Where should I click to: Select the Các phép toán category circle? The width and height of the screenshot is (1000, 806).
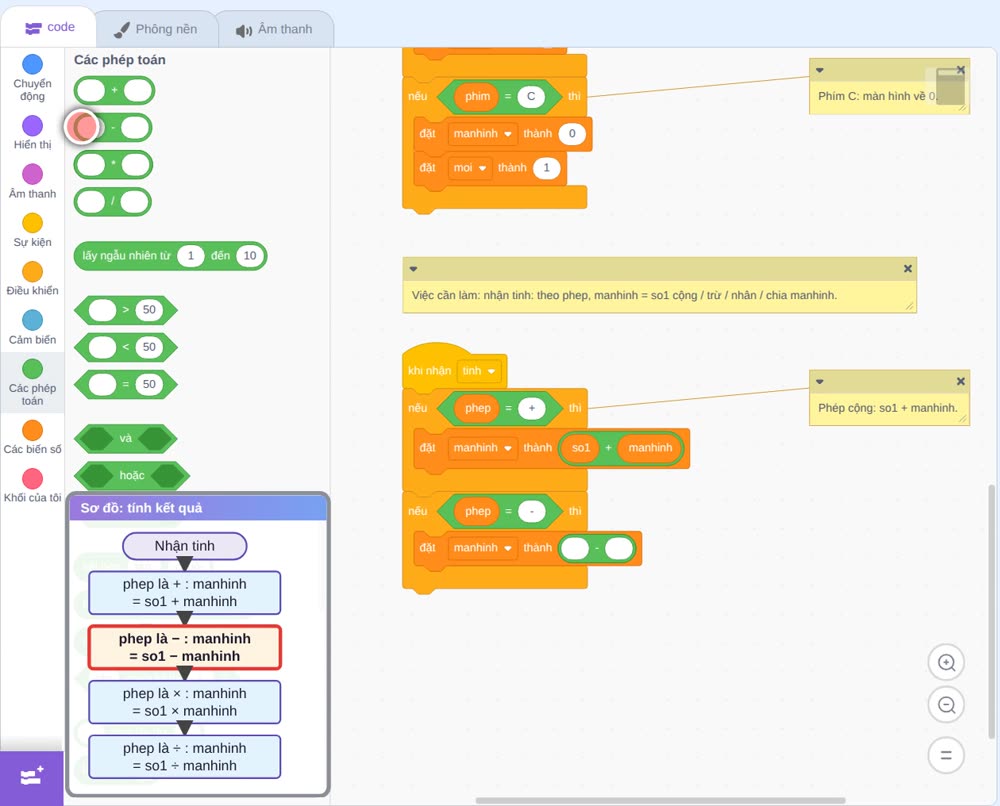click(33, 369)
